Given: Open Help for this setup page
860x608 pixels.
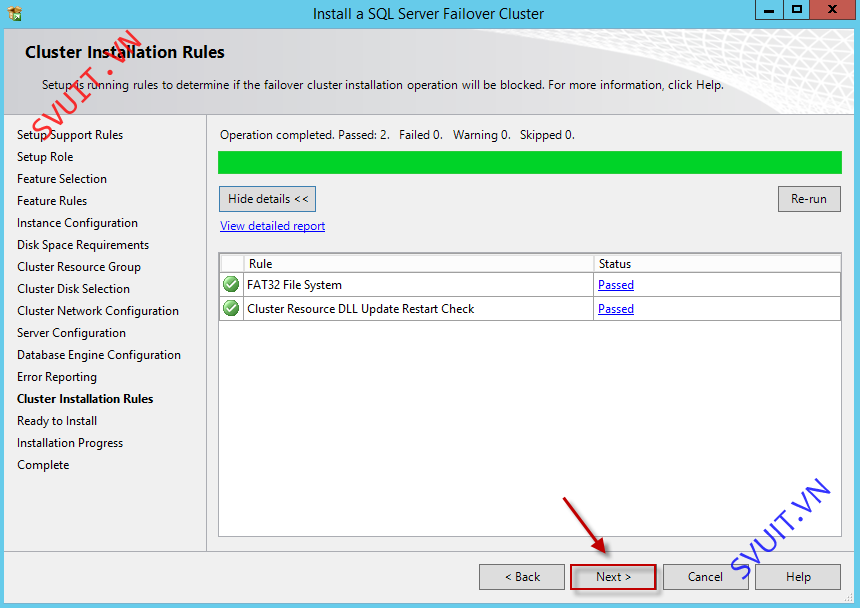Looking at the screenshot, I should (x=797, y=577).
